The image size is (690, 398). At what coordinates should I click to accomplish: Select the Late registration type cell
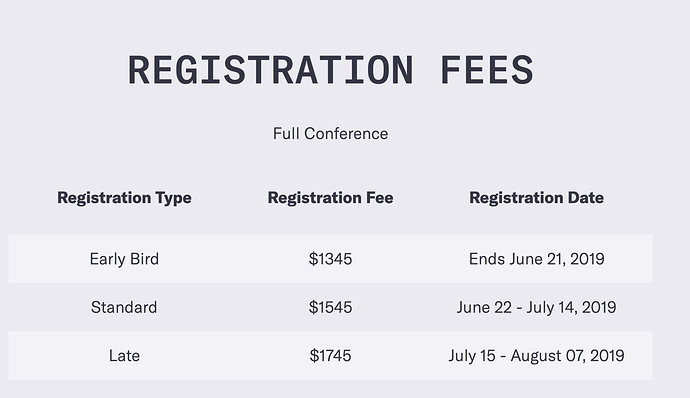point(125,356)
